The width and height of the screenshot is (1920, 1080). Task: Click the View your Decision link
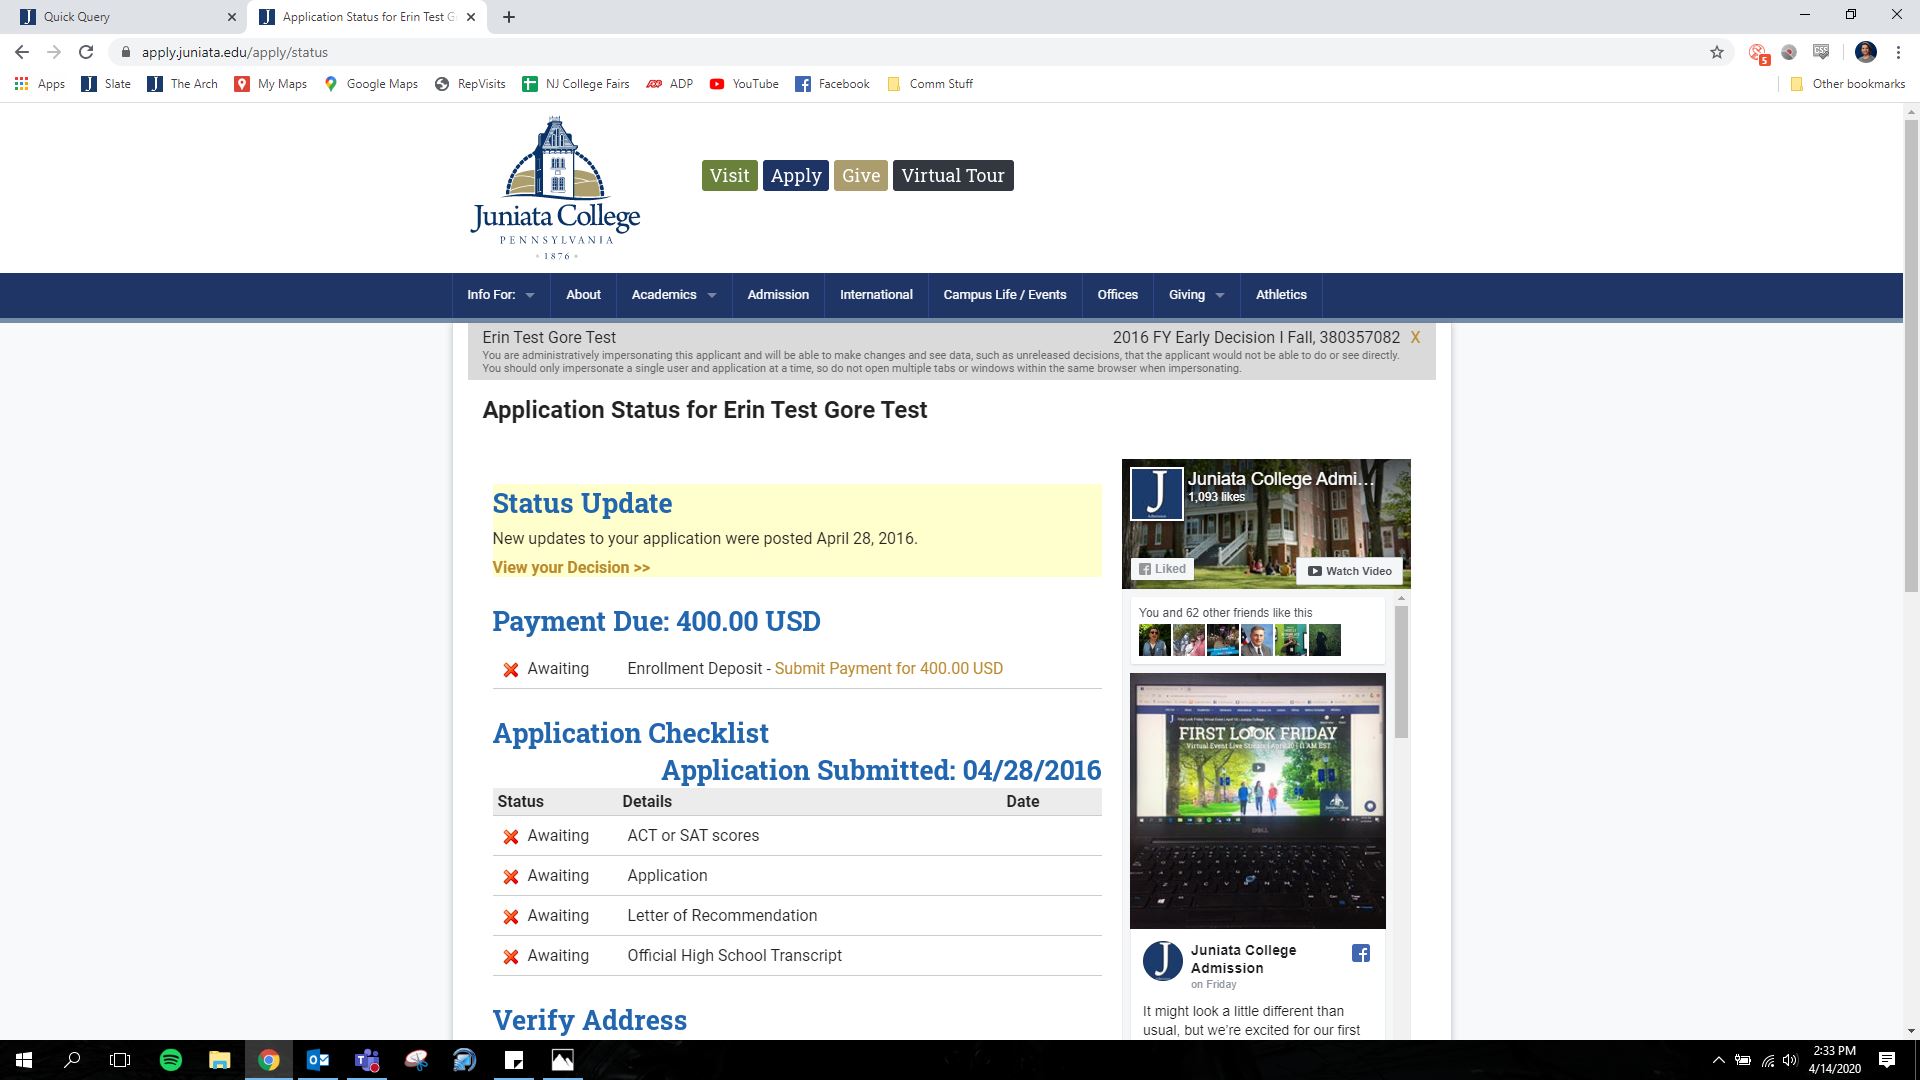(x=569, y=567)
